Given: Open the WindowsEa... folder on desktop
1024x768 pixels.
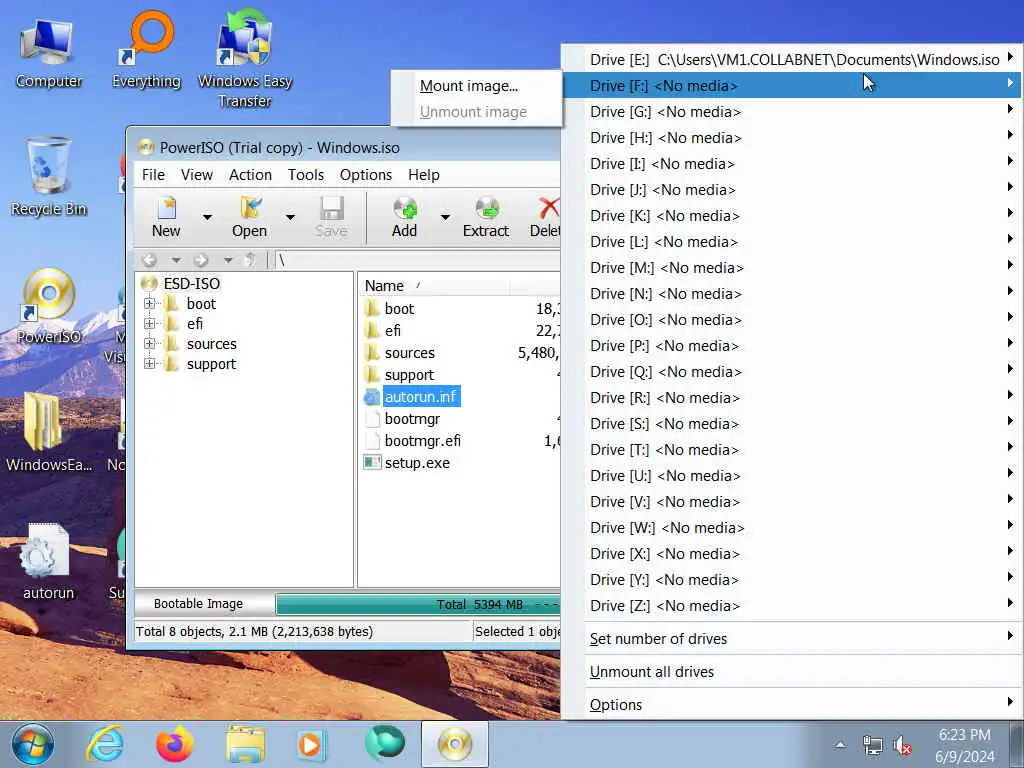Looking at the screenshot, I should click(x=48, y=432).
